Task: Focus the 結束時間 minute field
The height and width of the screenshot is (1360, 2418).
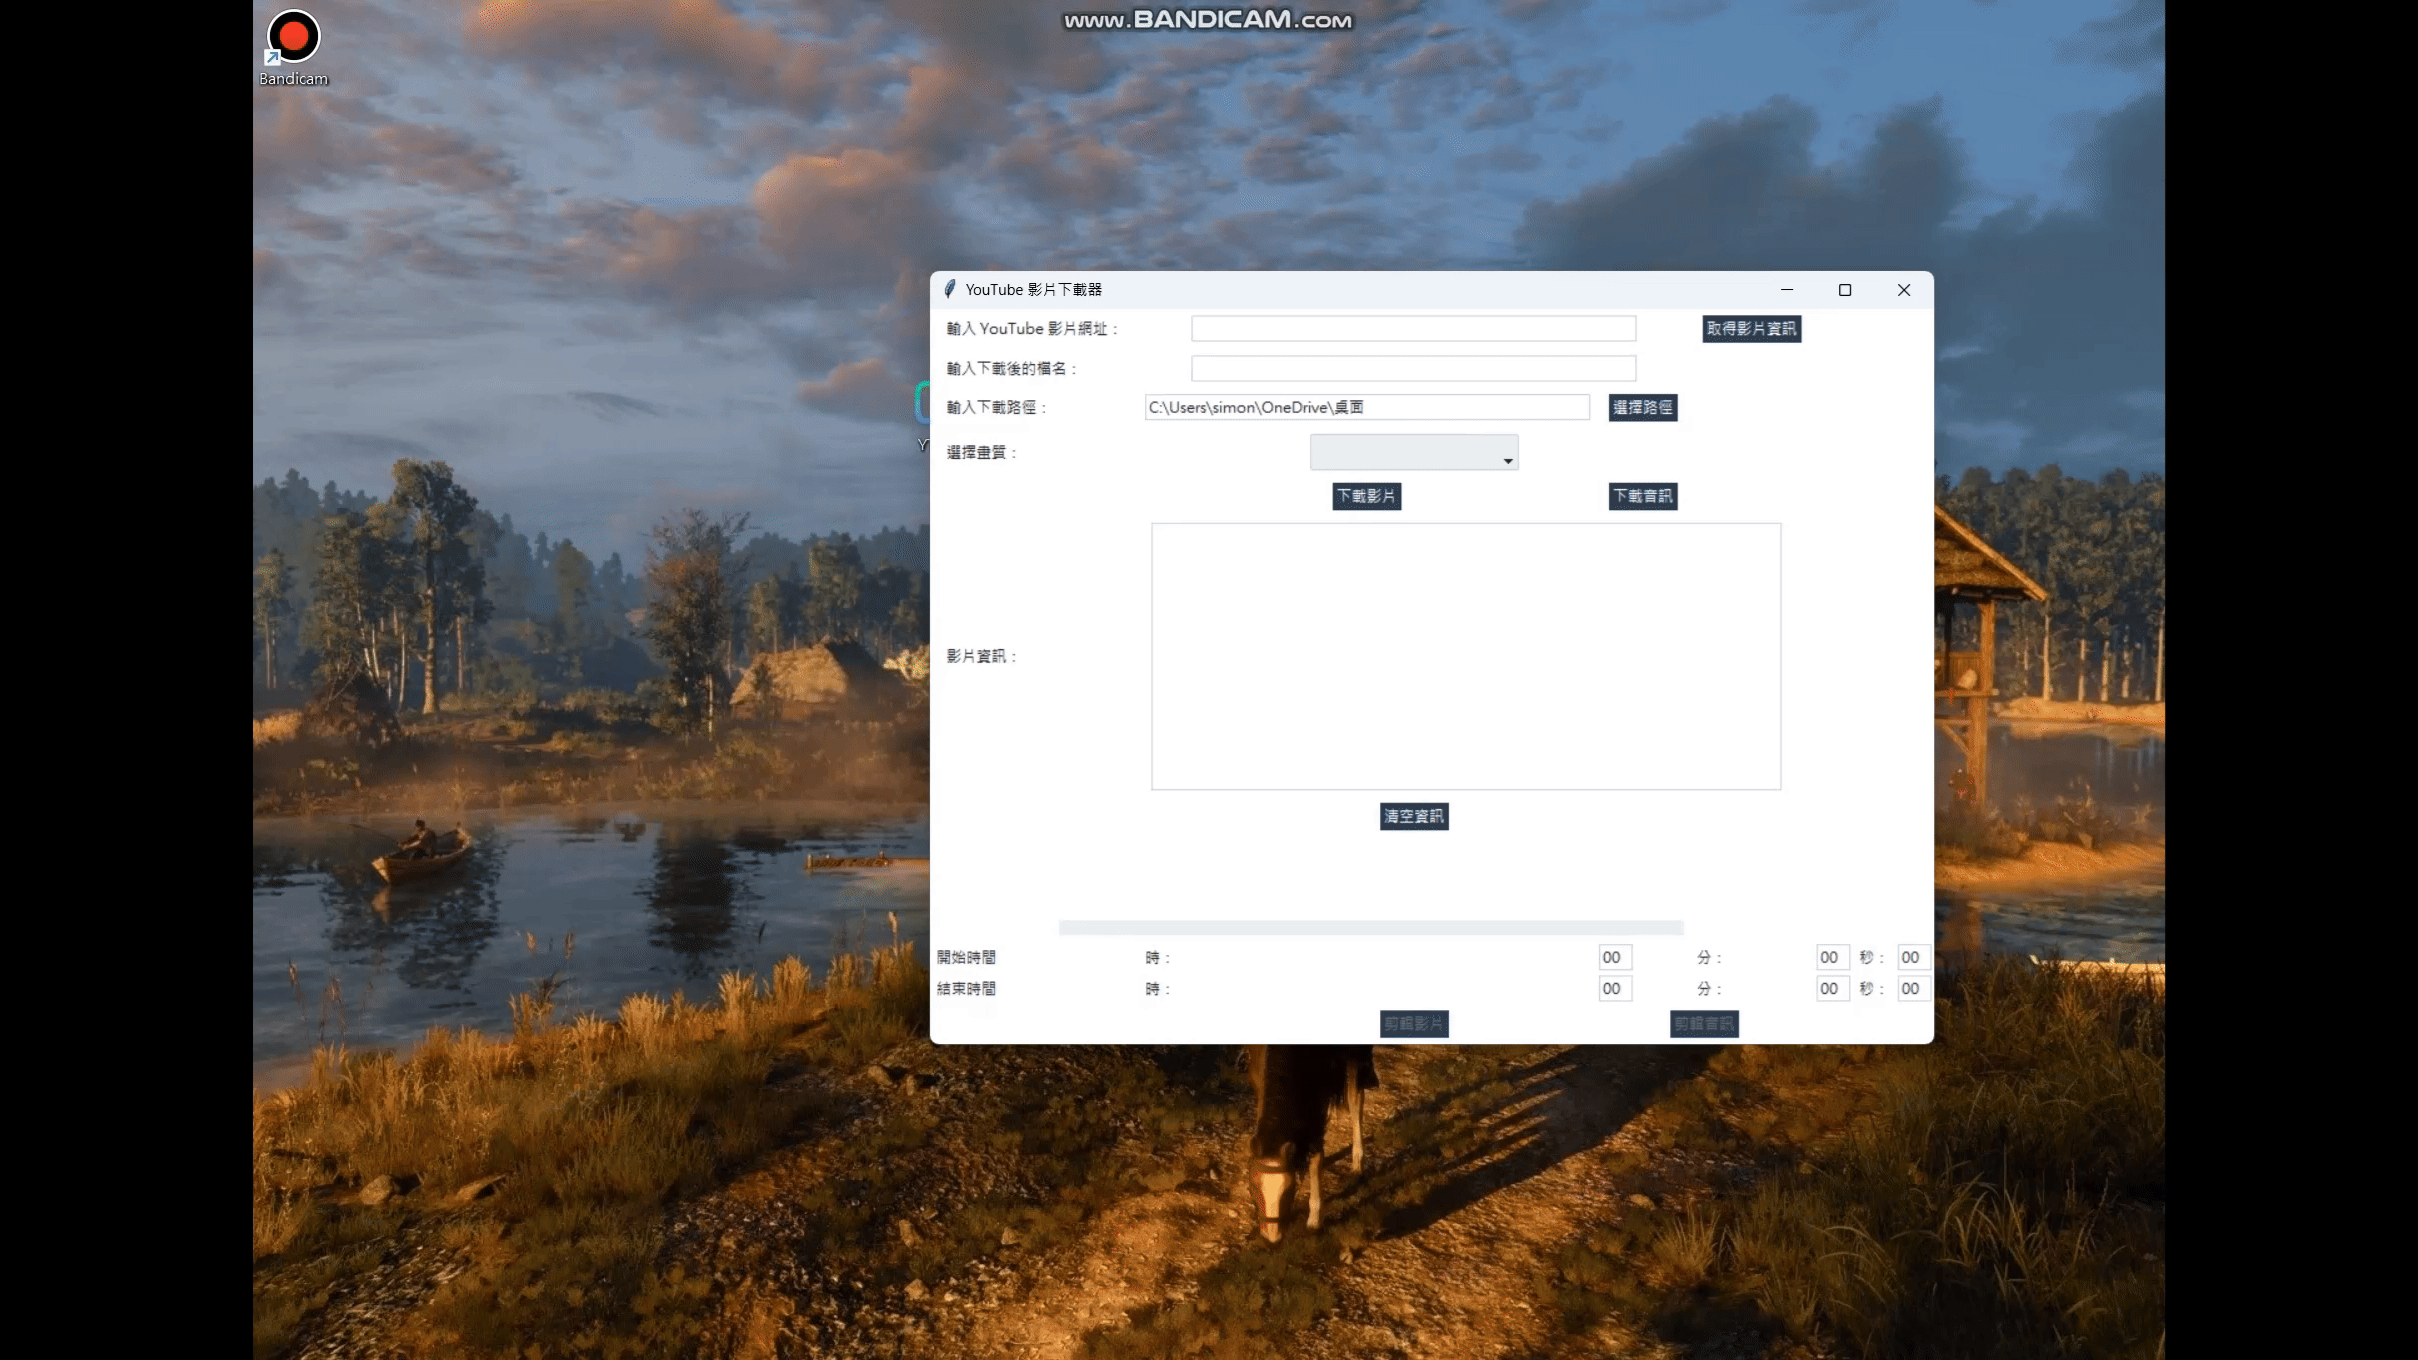Action: point(1832,988)
